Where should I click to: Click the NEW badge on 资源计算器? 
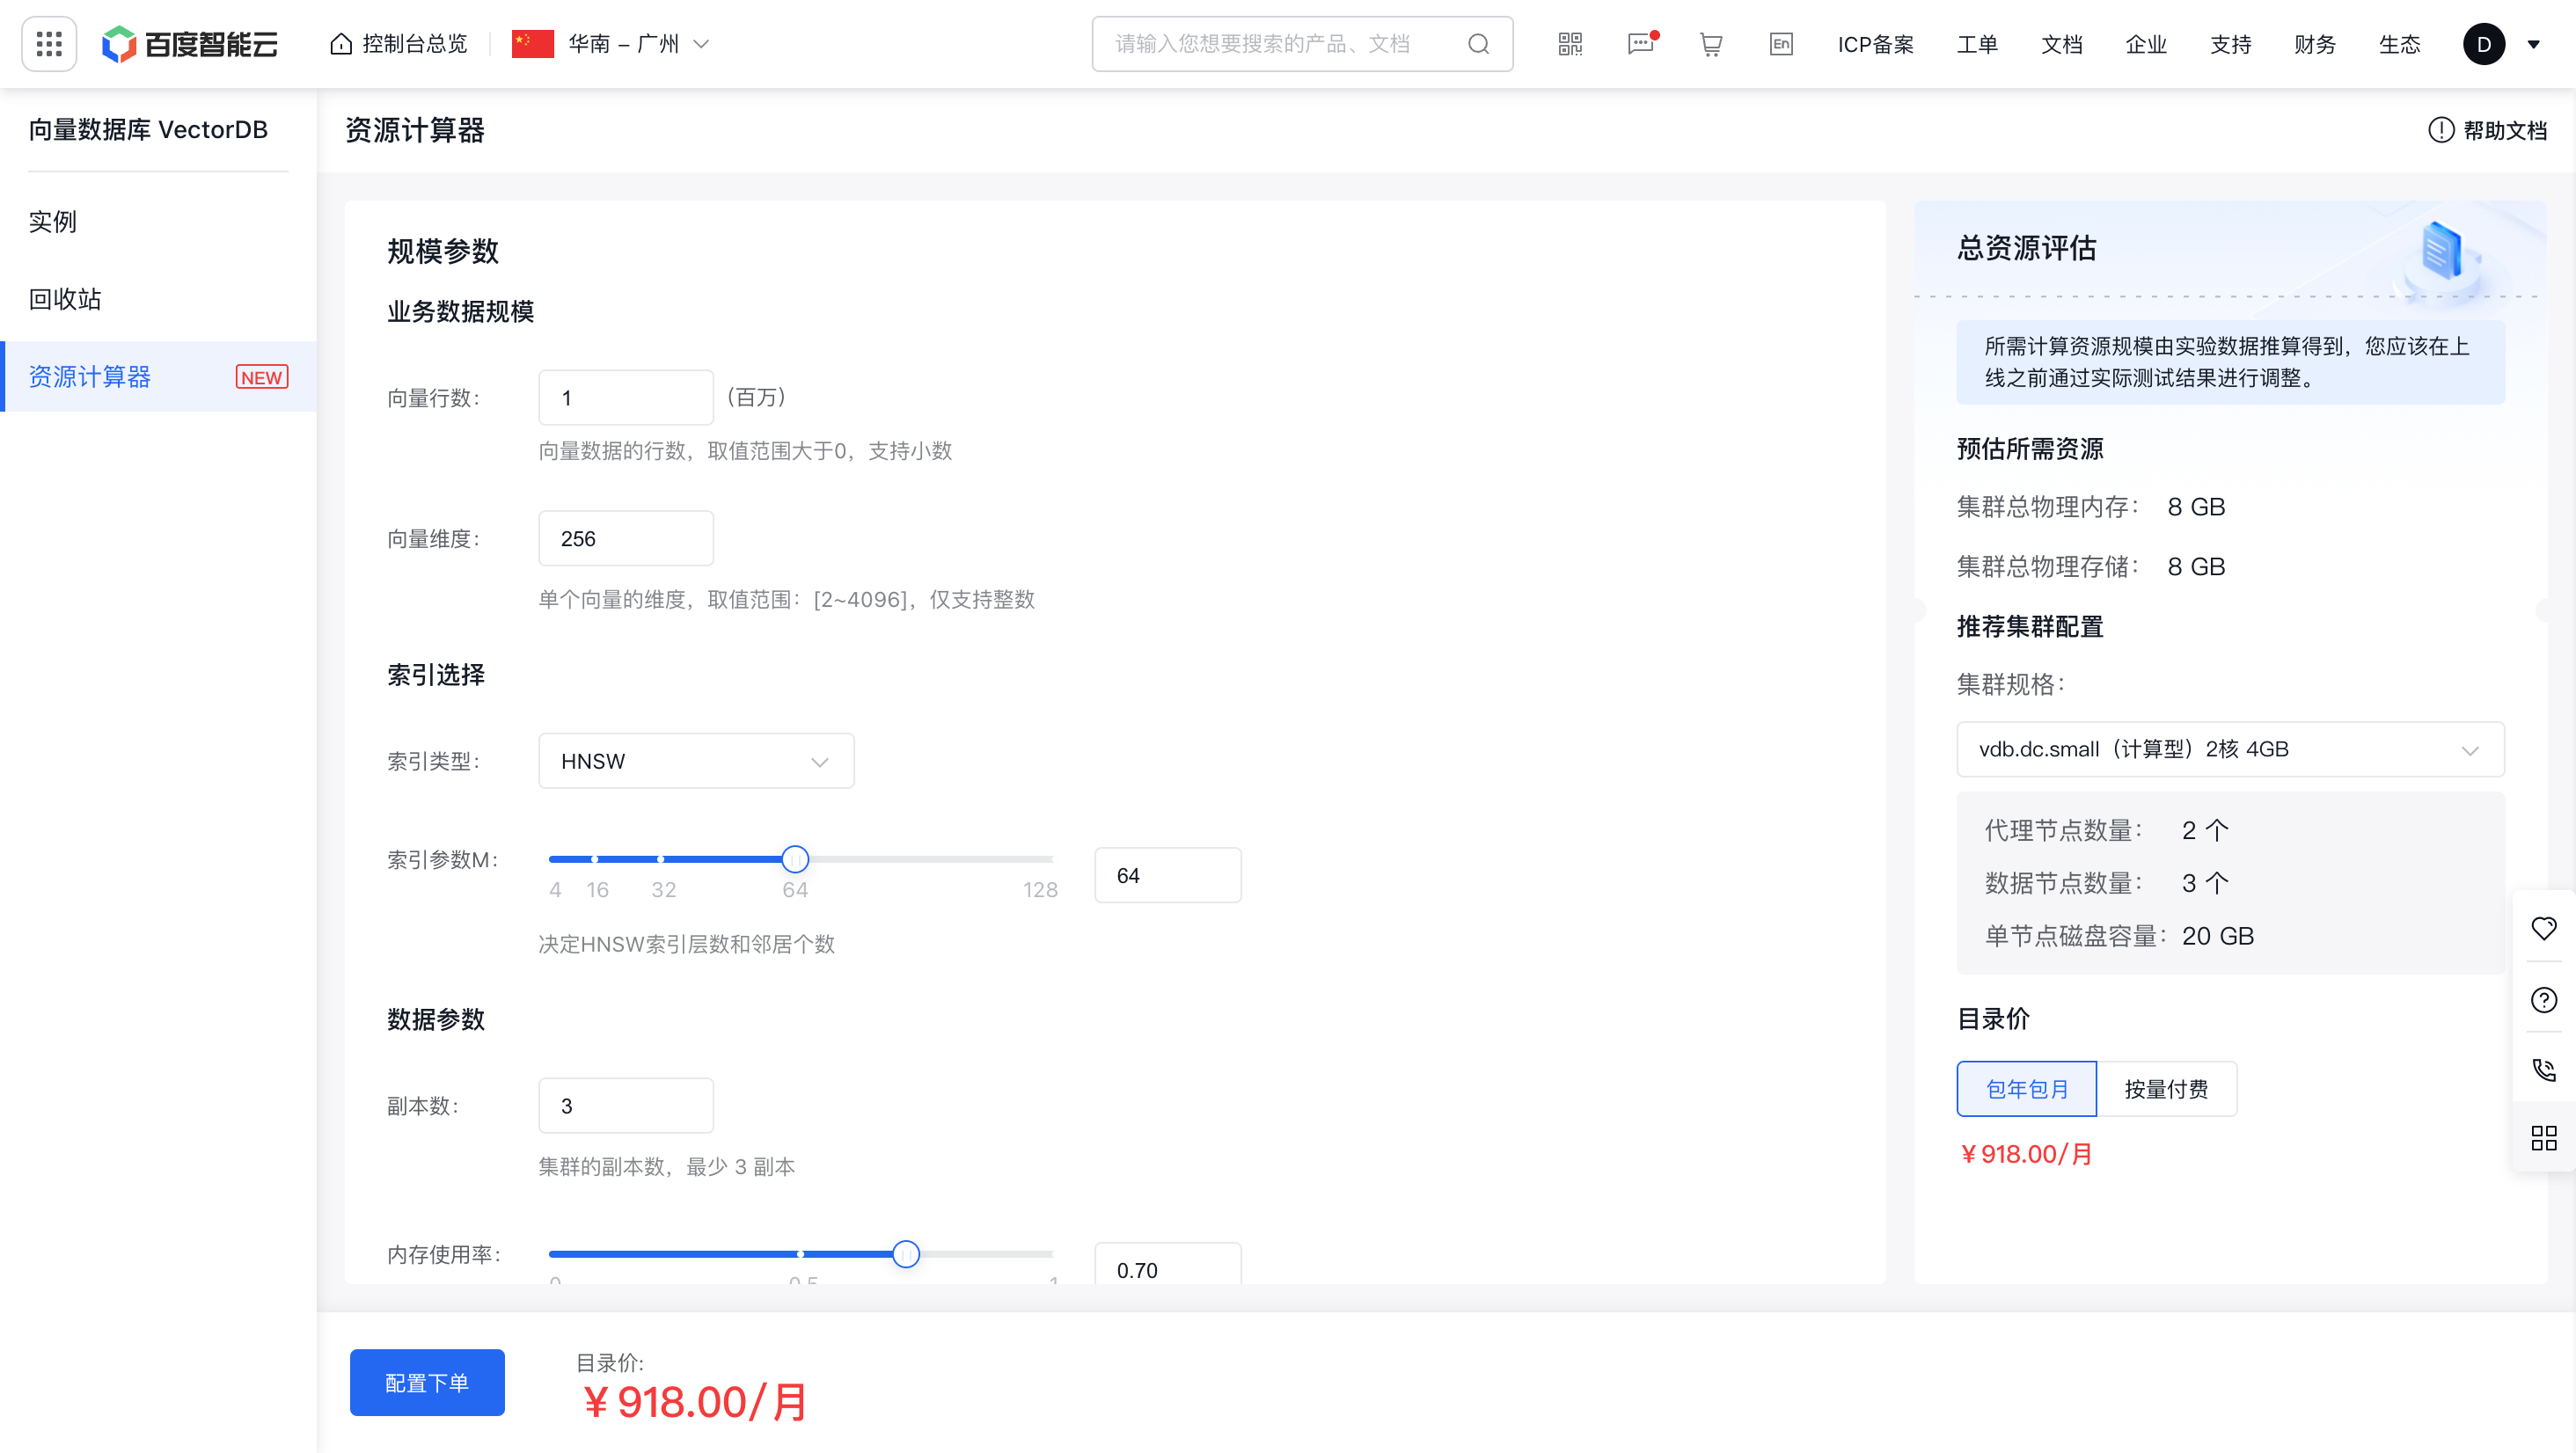coord(262,377)
